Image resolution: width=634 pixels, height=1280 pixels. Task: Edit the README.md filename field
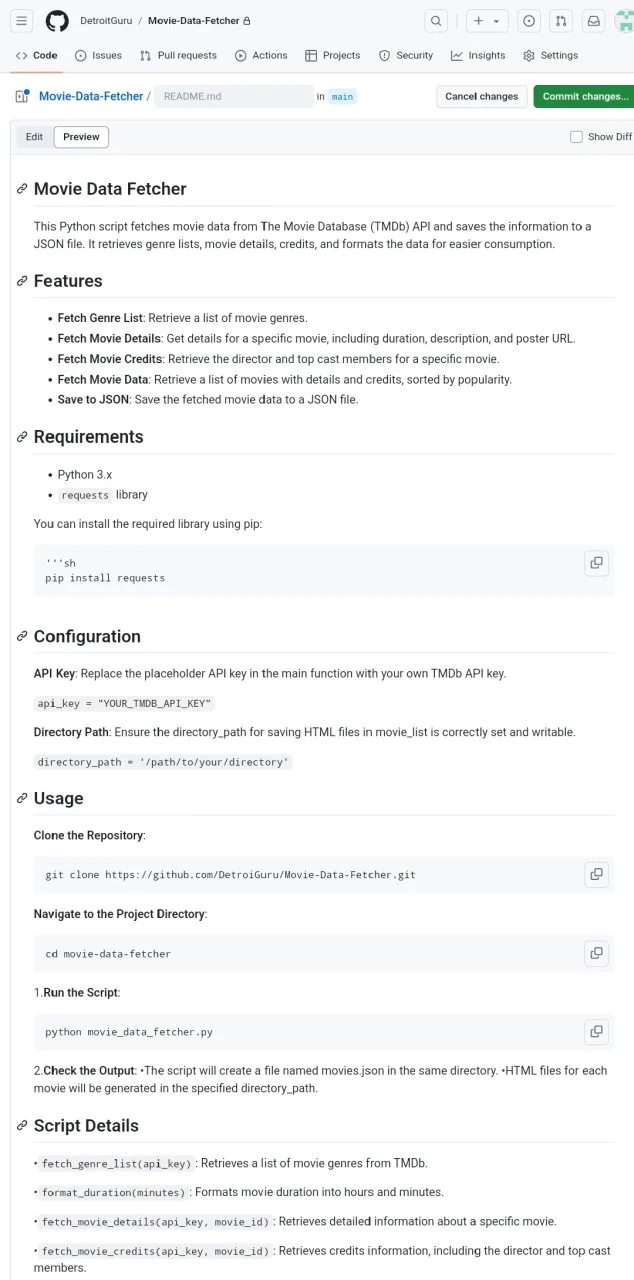pos(234,96)
